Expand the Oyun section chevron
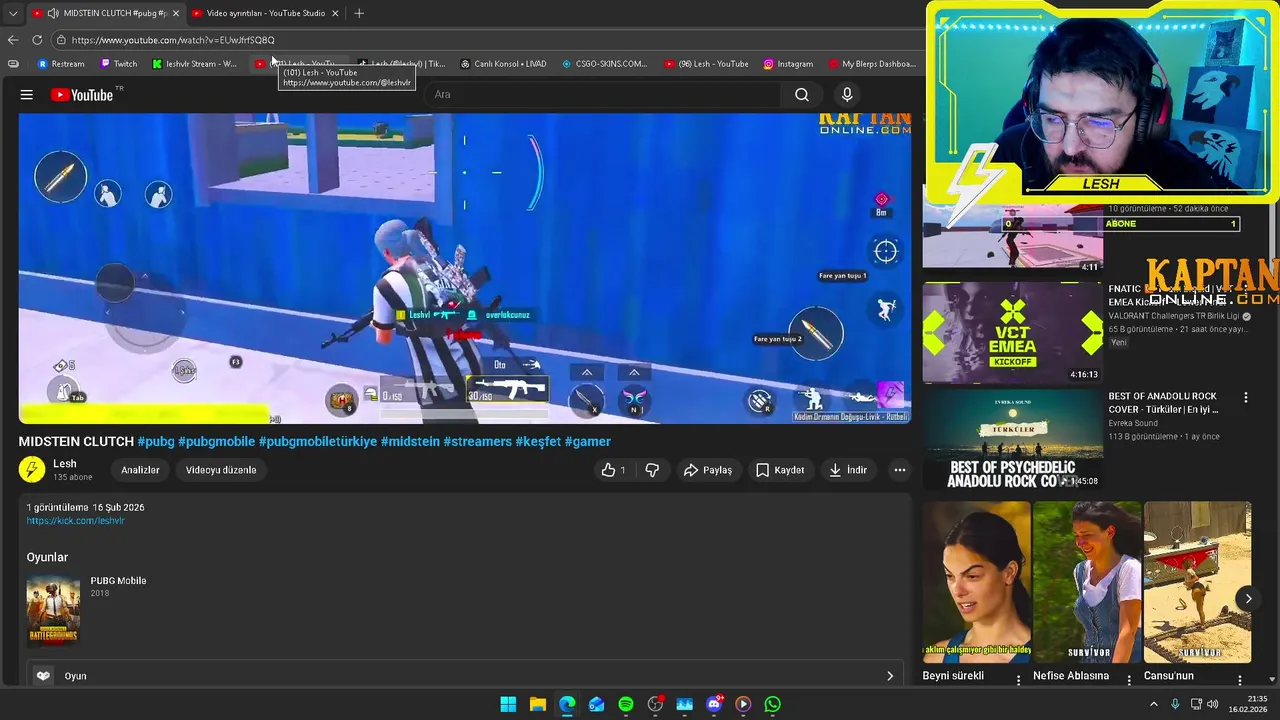The height and width of the screenshot is (720, 1280). tap(890, 676)
